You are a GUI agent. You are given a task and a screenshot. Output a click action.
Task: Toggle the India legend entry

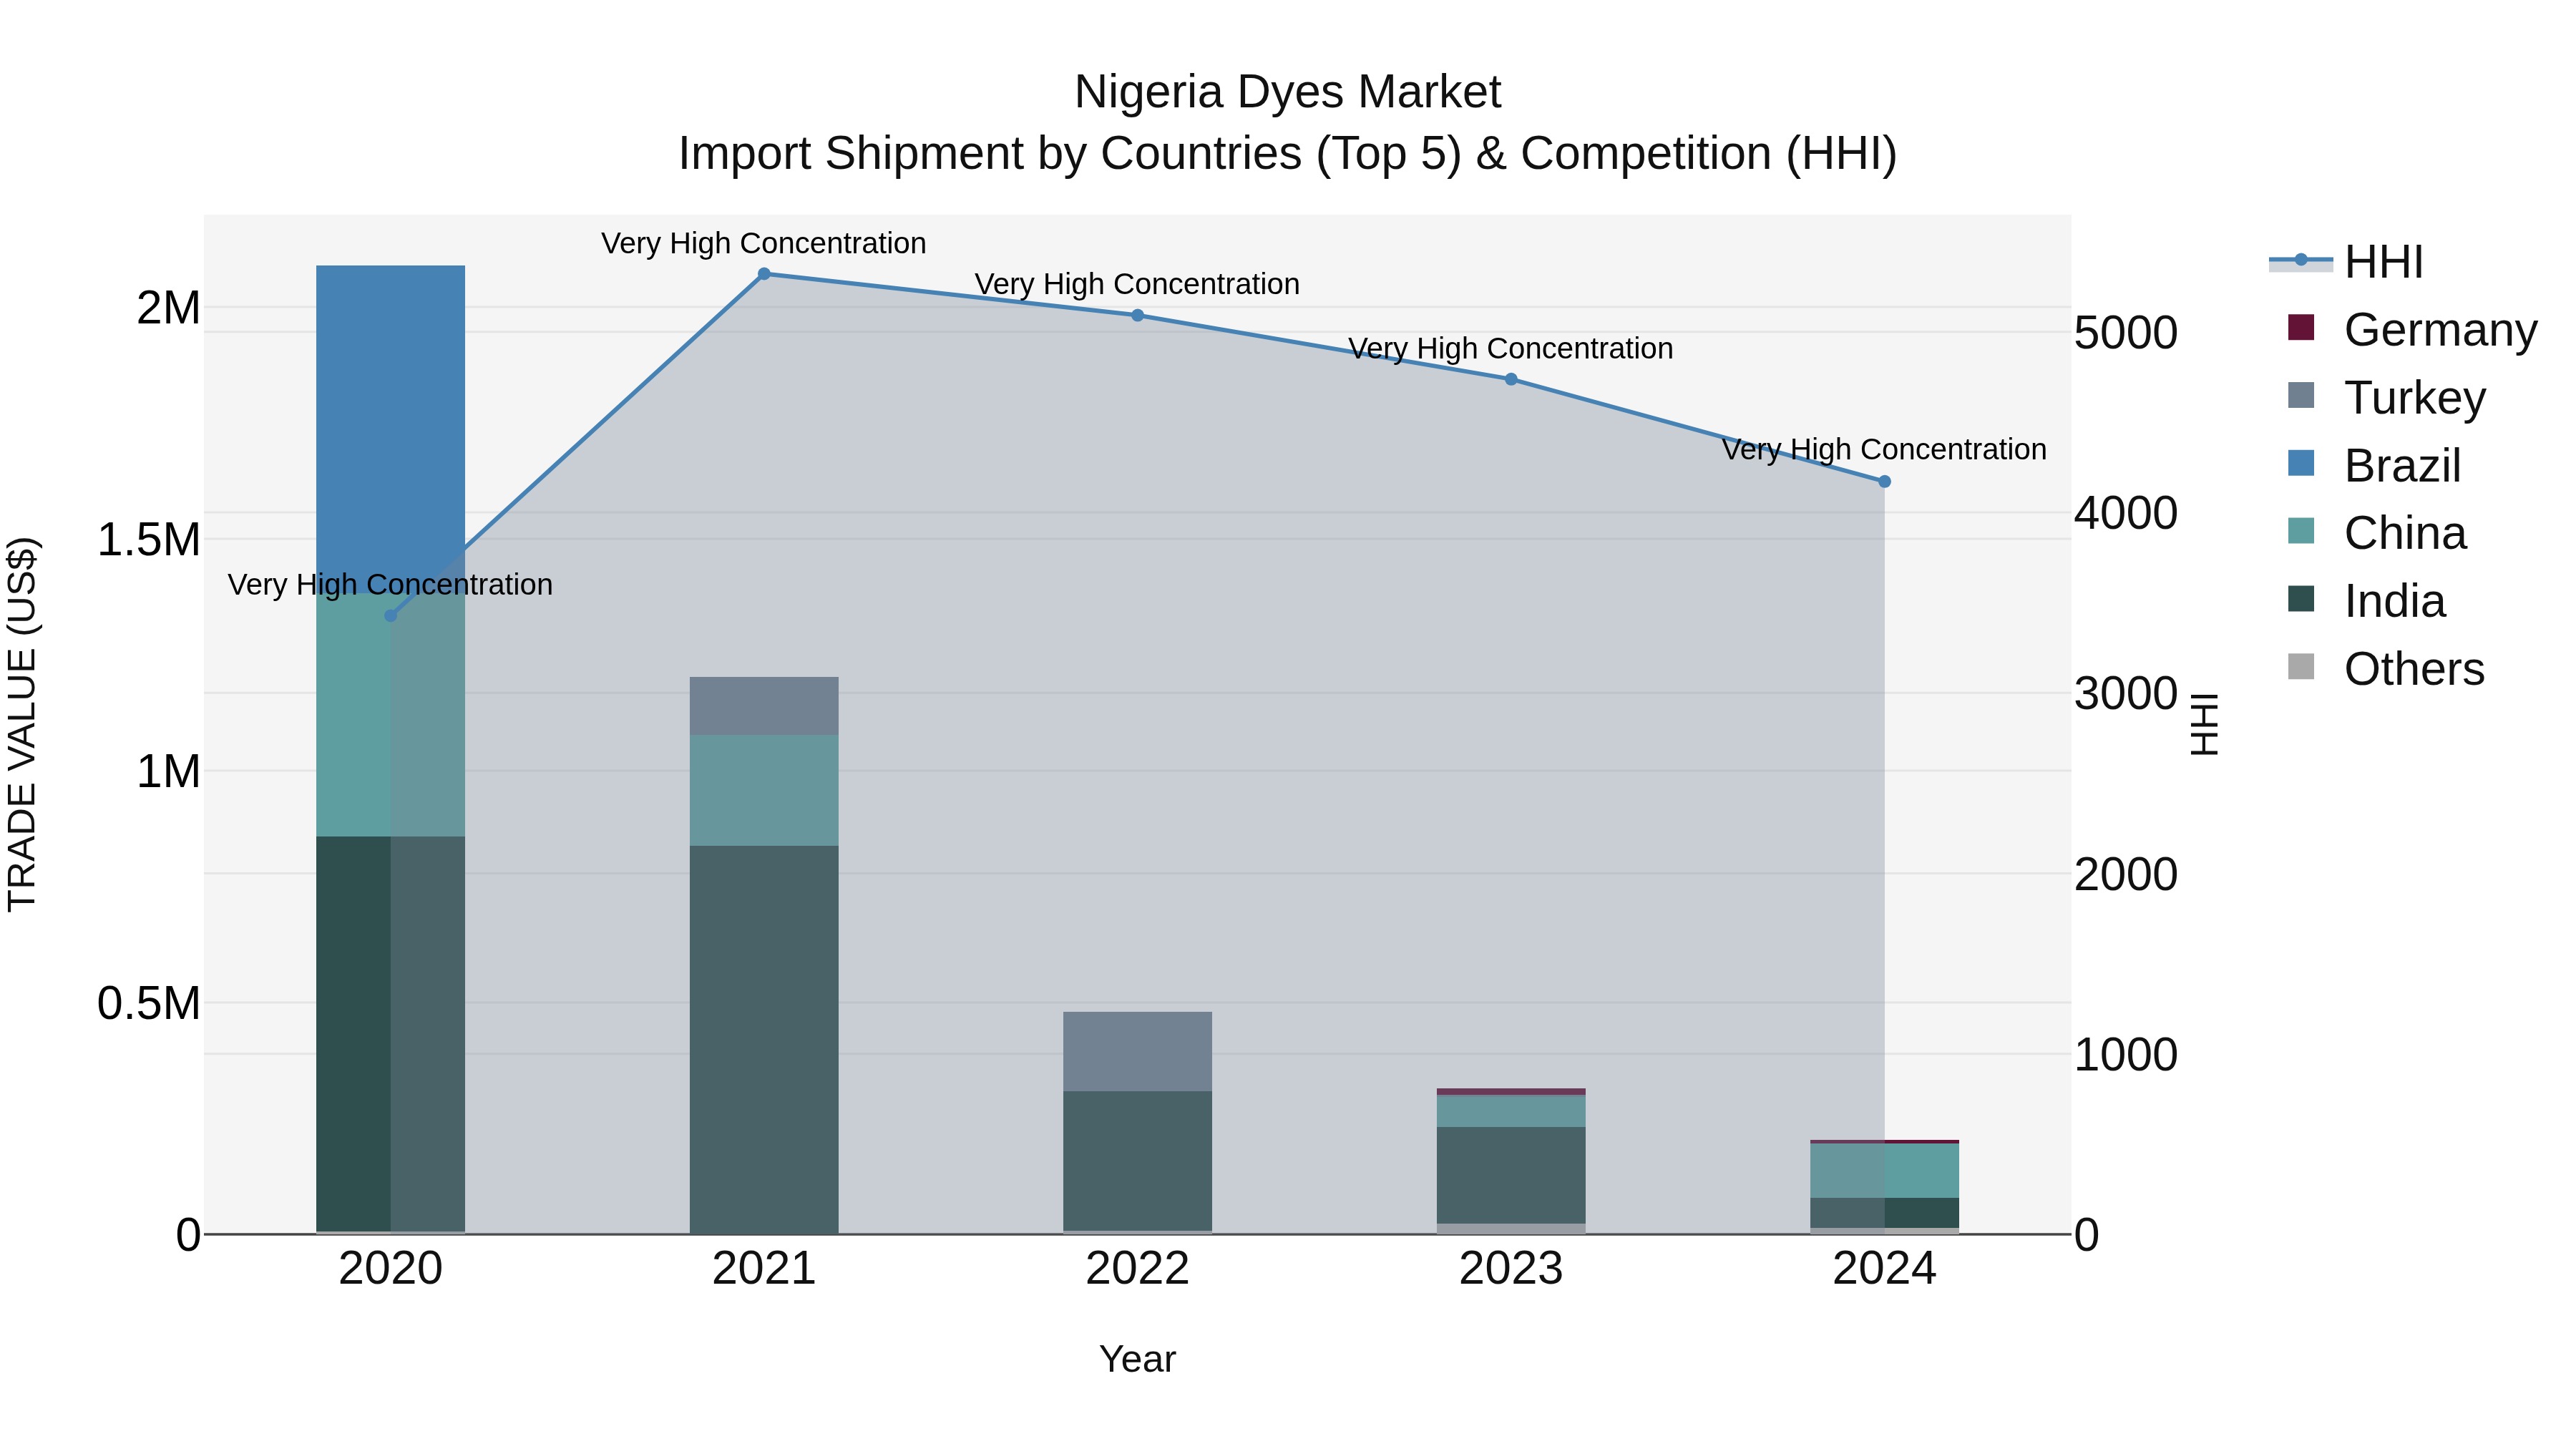(2366, 601)
